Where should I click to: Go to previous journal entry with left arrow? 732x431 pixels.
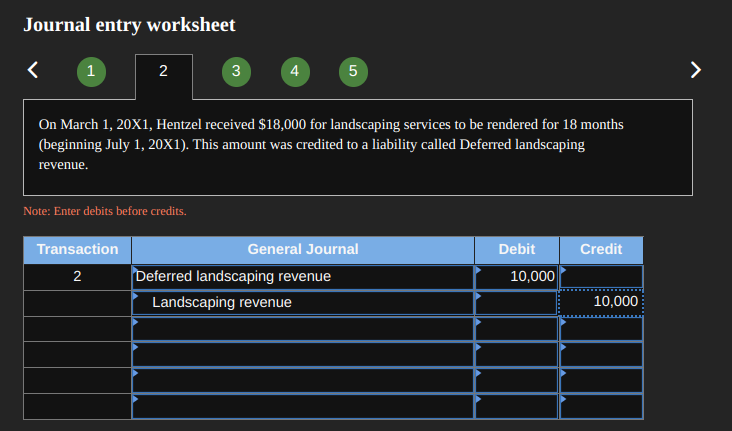pyautogui.click(x=33, y=70)
